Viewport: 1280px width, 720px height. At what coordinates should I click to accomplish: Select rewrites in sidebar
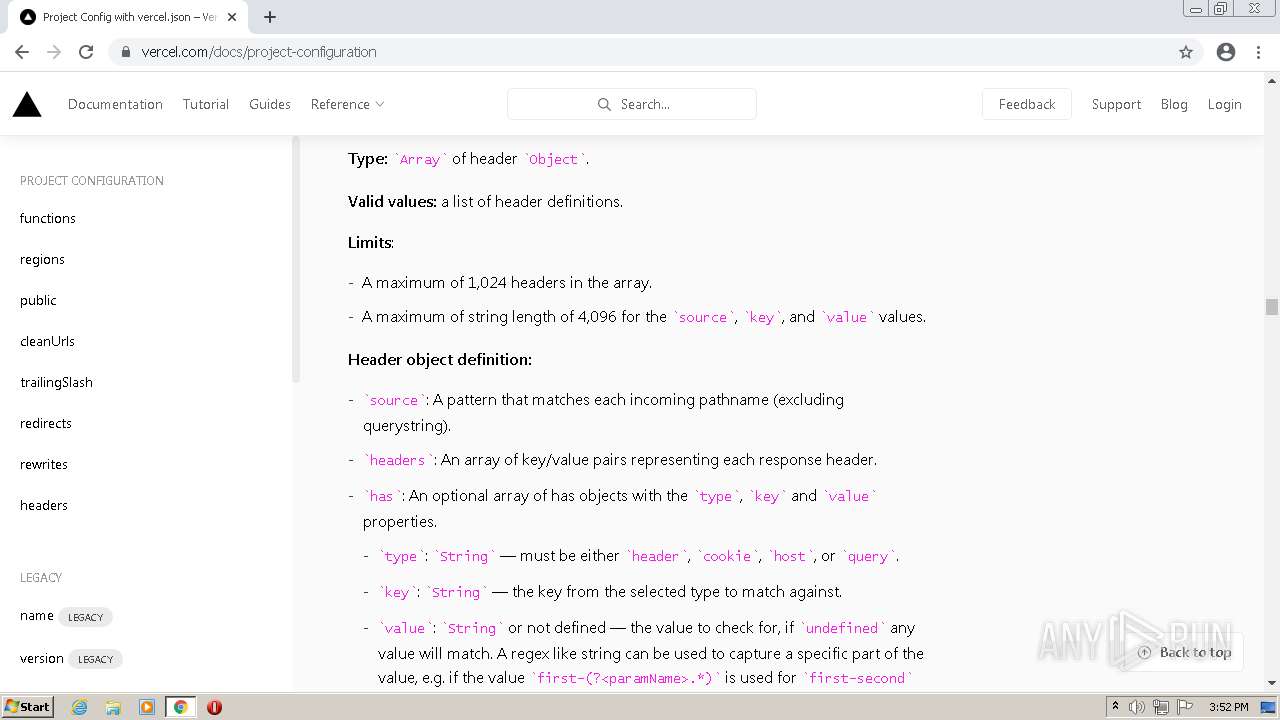(44, 464)
